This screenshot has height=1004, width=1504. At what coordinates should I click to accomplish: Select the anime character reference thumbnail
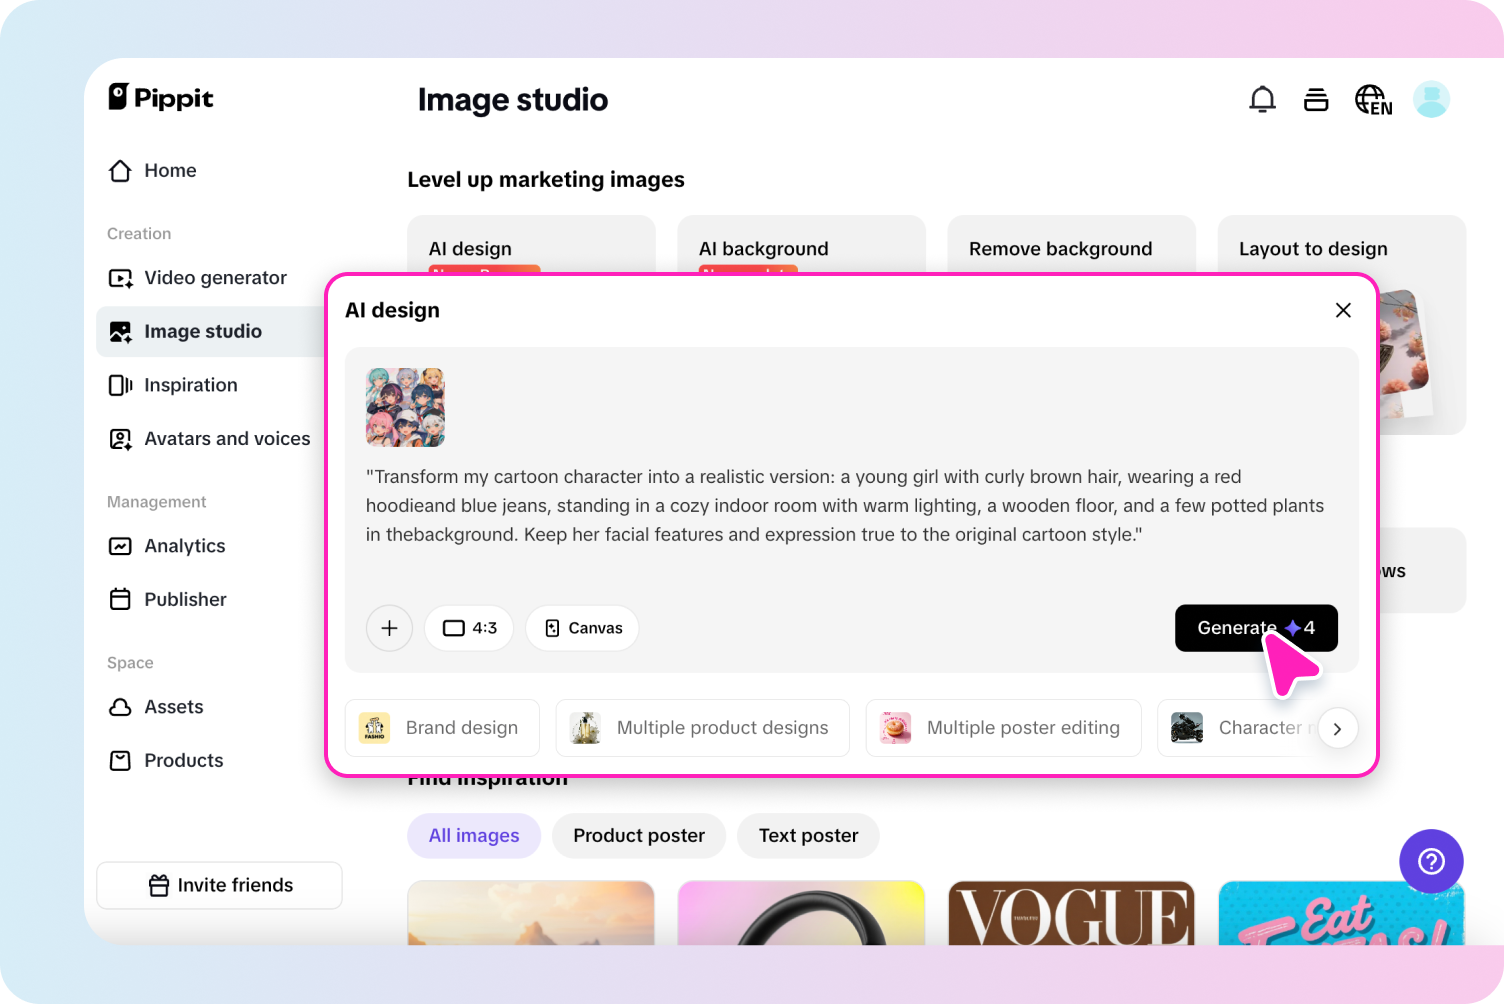pyautogui.click(x=405, y=407)
